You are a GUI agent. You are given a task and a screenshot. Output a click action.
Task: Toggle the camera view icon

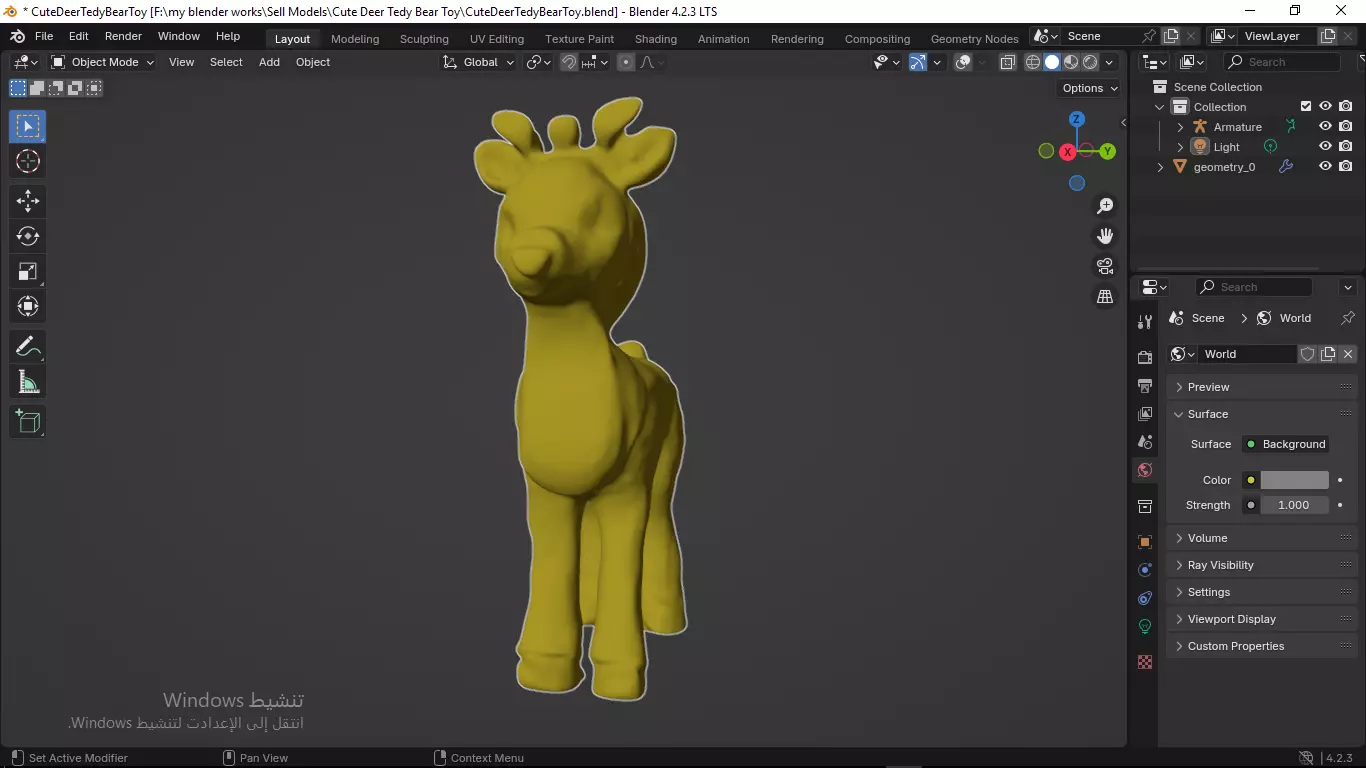(x=1105, y=266)
